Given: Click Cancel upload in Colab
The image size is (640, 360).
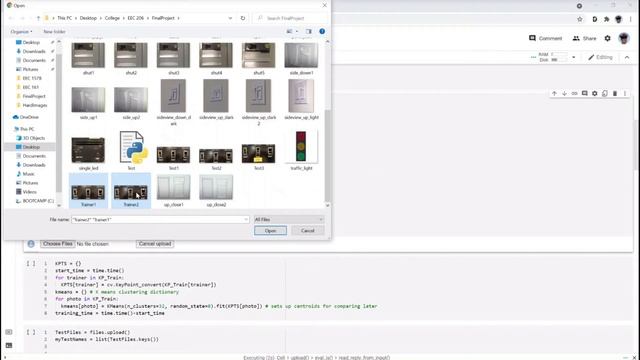Looking at the screenshot, I should pyautogui.click(x=155, y=244).
